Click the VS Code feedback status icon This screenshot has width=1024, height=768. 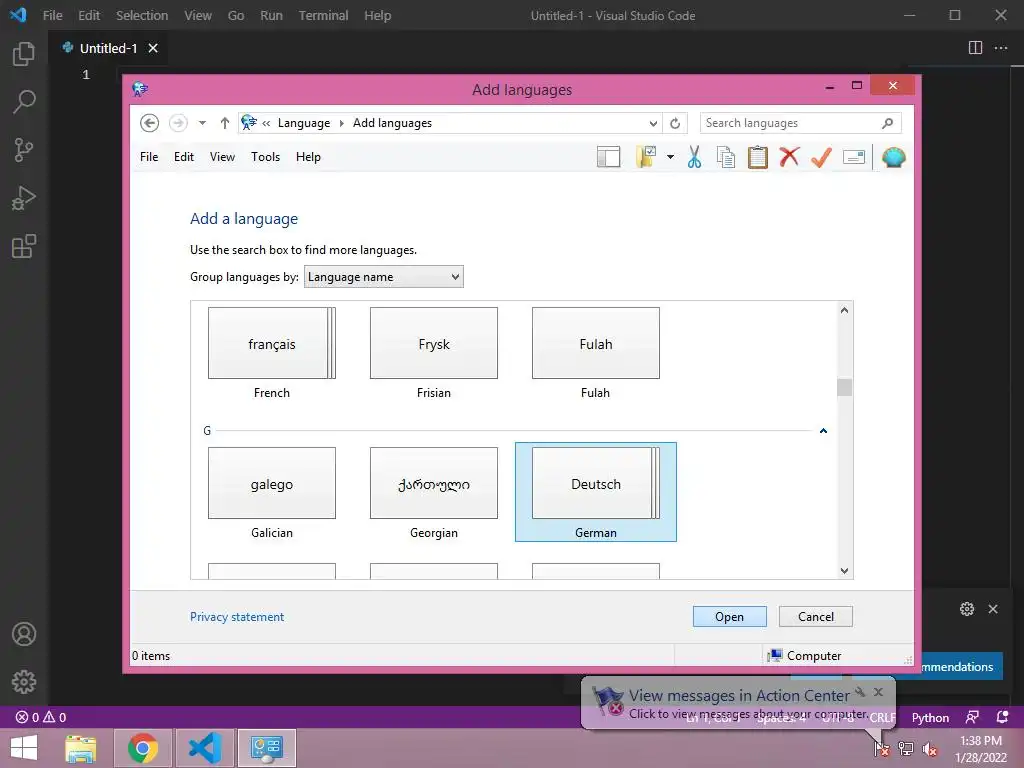coord(972,717)
